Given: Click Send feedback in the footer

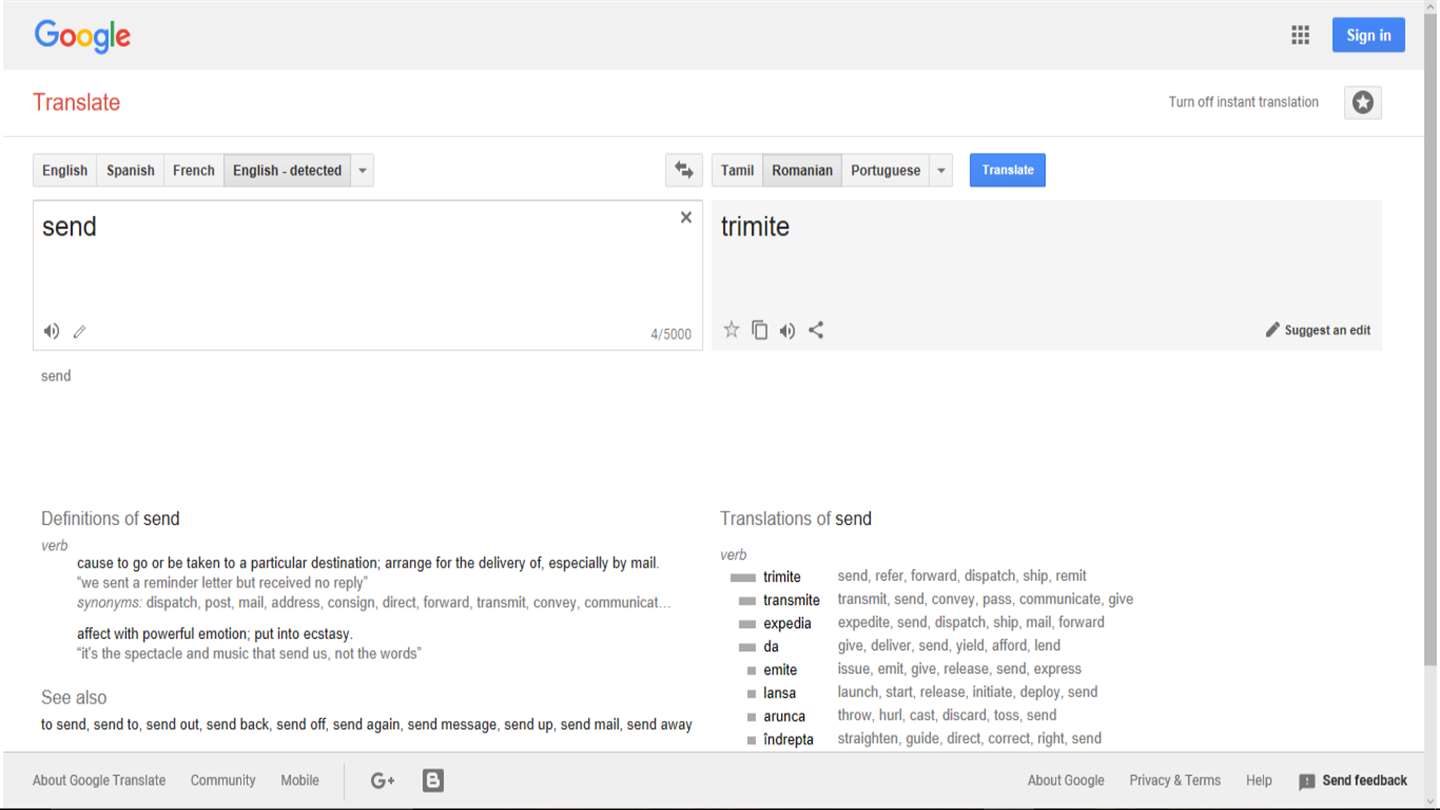Looking at the screenshot, I should point(1353,780).
